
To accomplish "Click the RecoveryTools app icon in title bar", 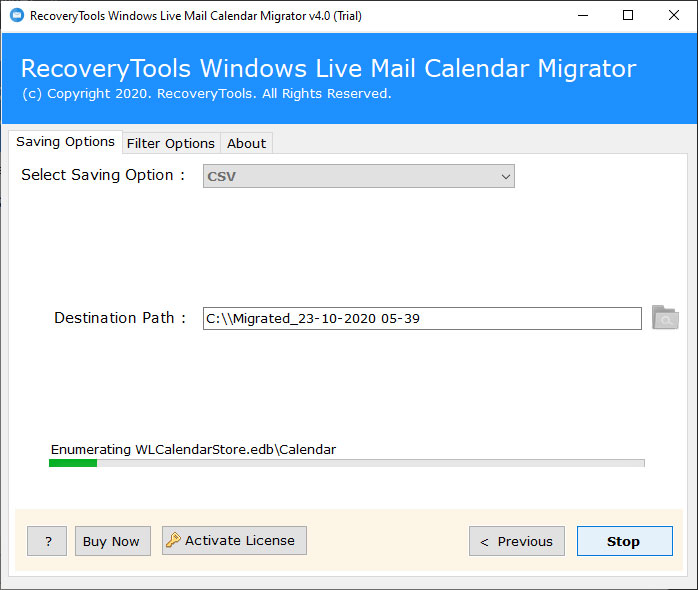I will (x=16, y=16).
